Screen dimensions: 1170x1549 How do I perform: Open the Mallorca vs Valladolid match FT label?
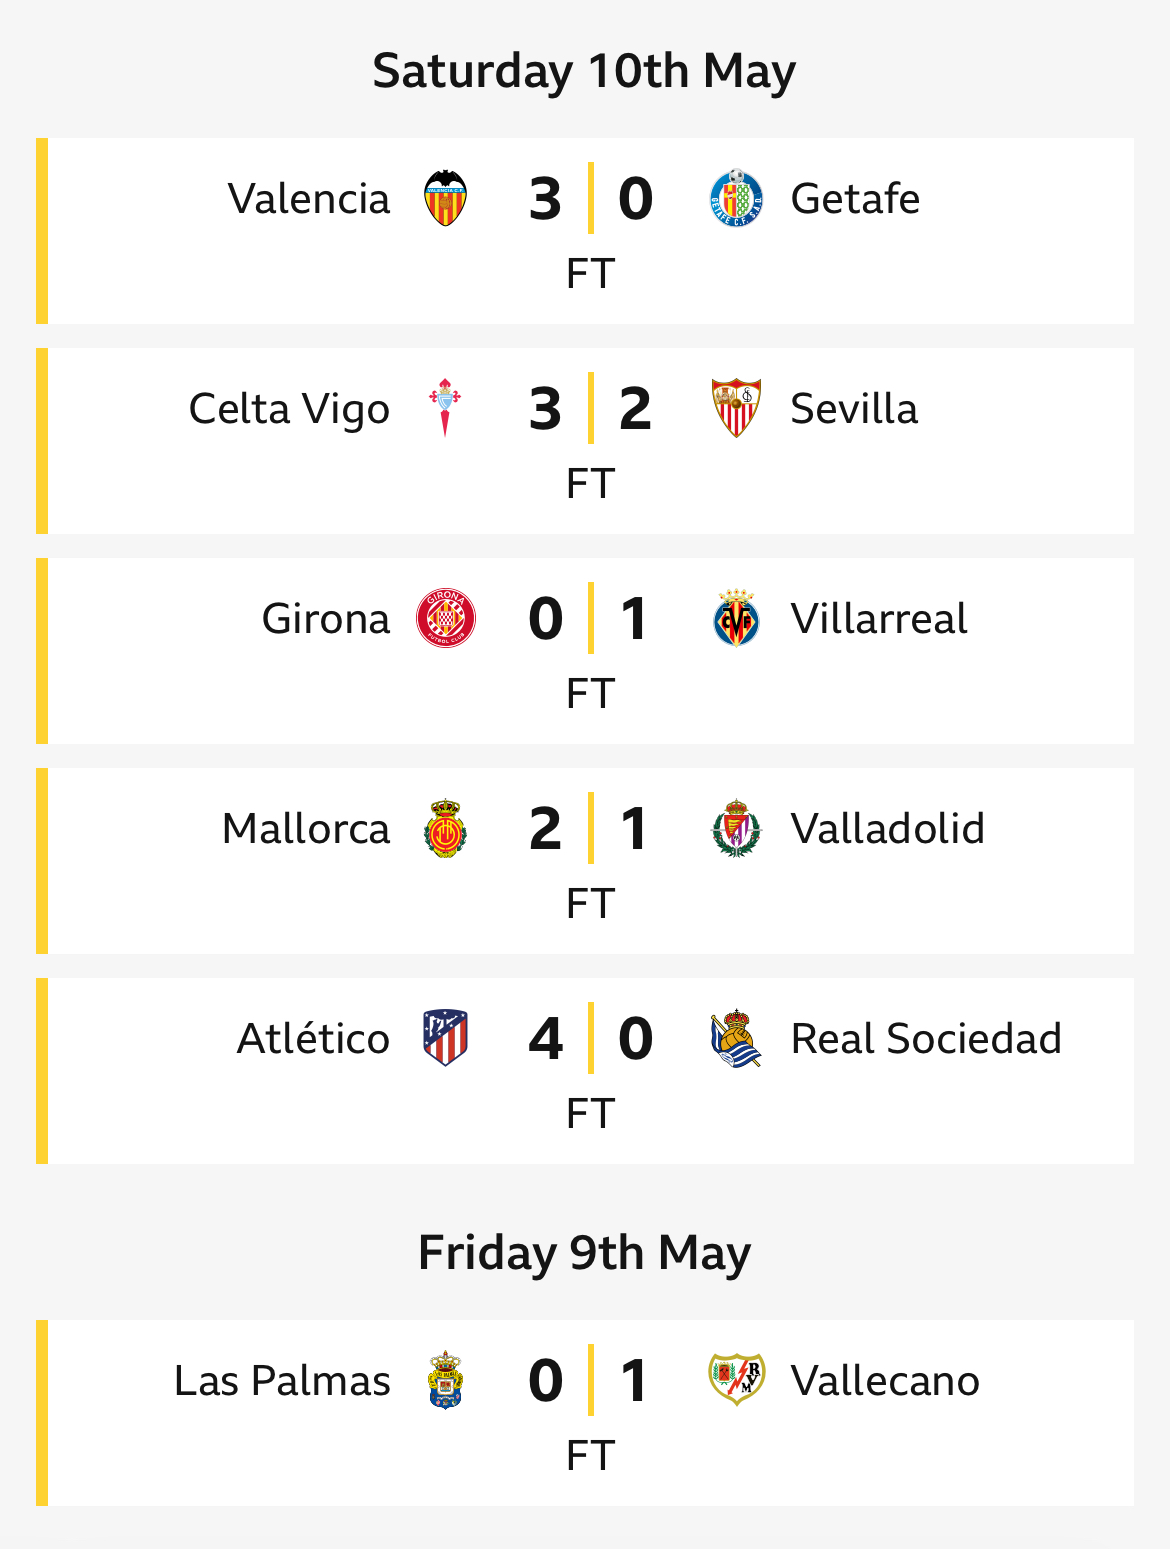[x=590, y=903]
